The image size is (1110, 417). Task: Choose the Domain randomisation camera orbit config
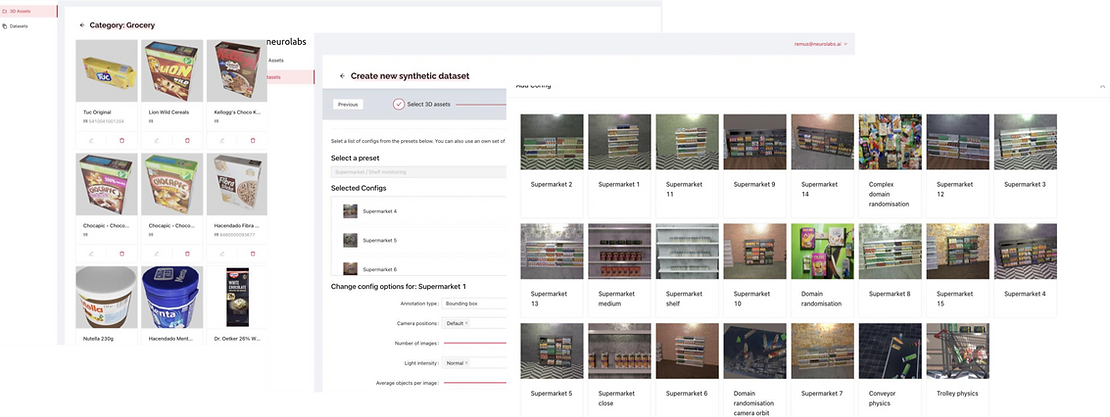pyautogui.click(x=755, y=370)
